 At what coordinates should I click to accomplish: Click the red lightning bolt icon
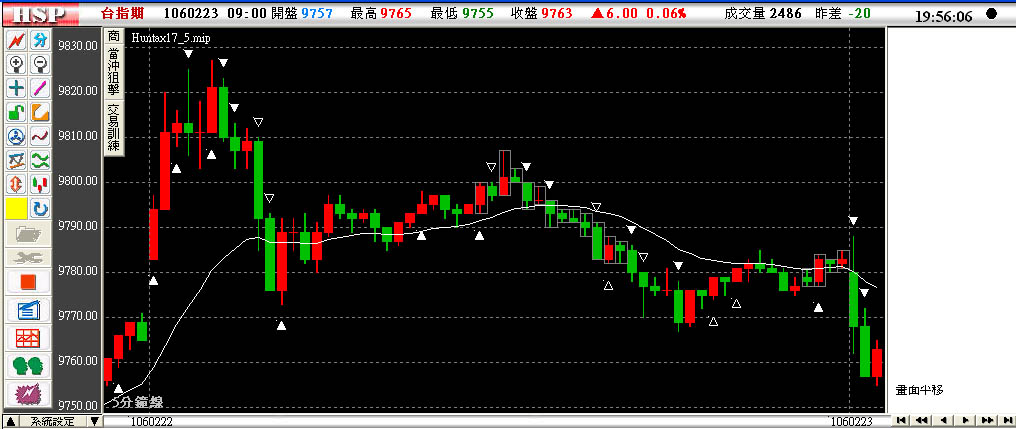pyautogui.click(x=16, y=41)
